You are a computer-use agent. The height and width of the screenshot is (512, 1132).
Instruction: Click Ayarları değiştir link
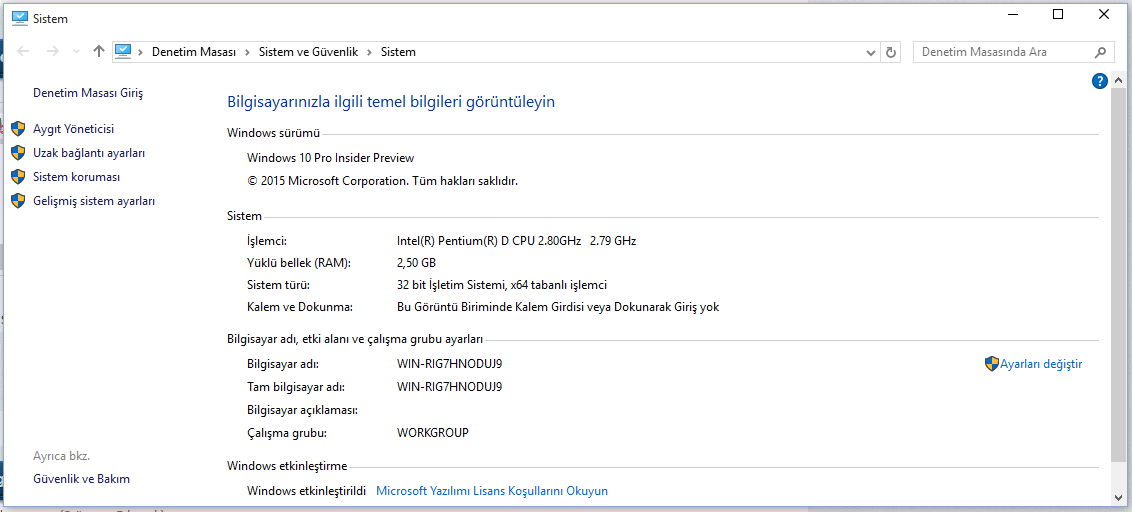1041,364
